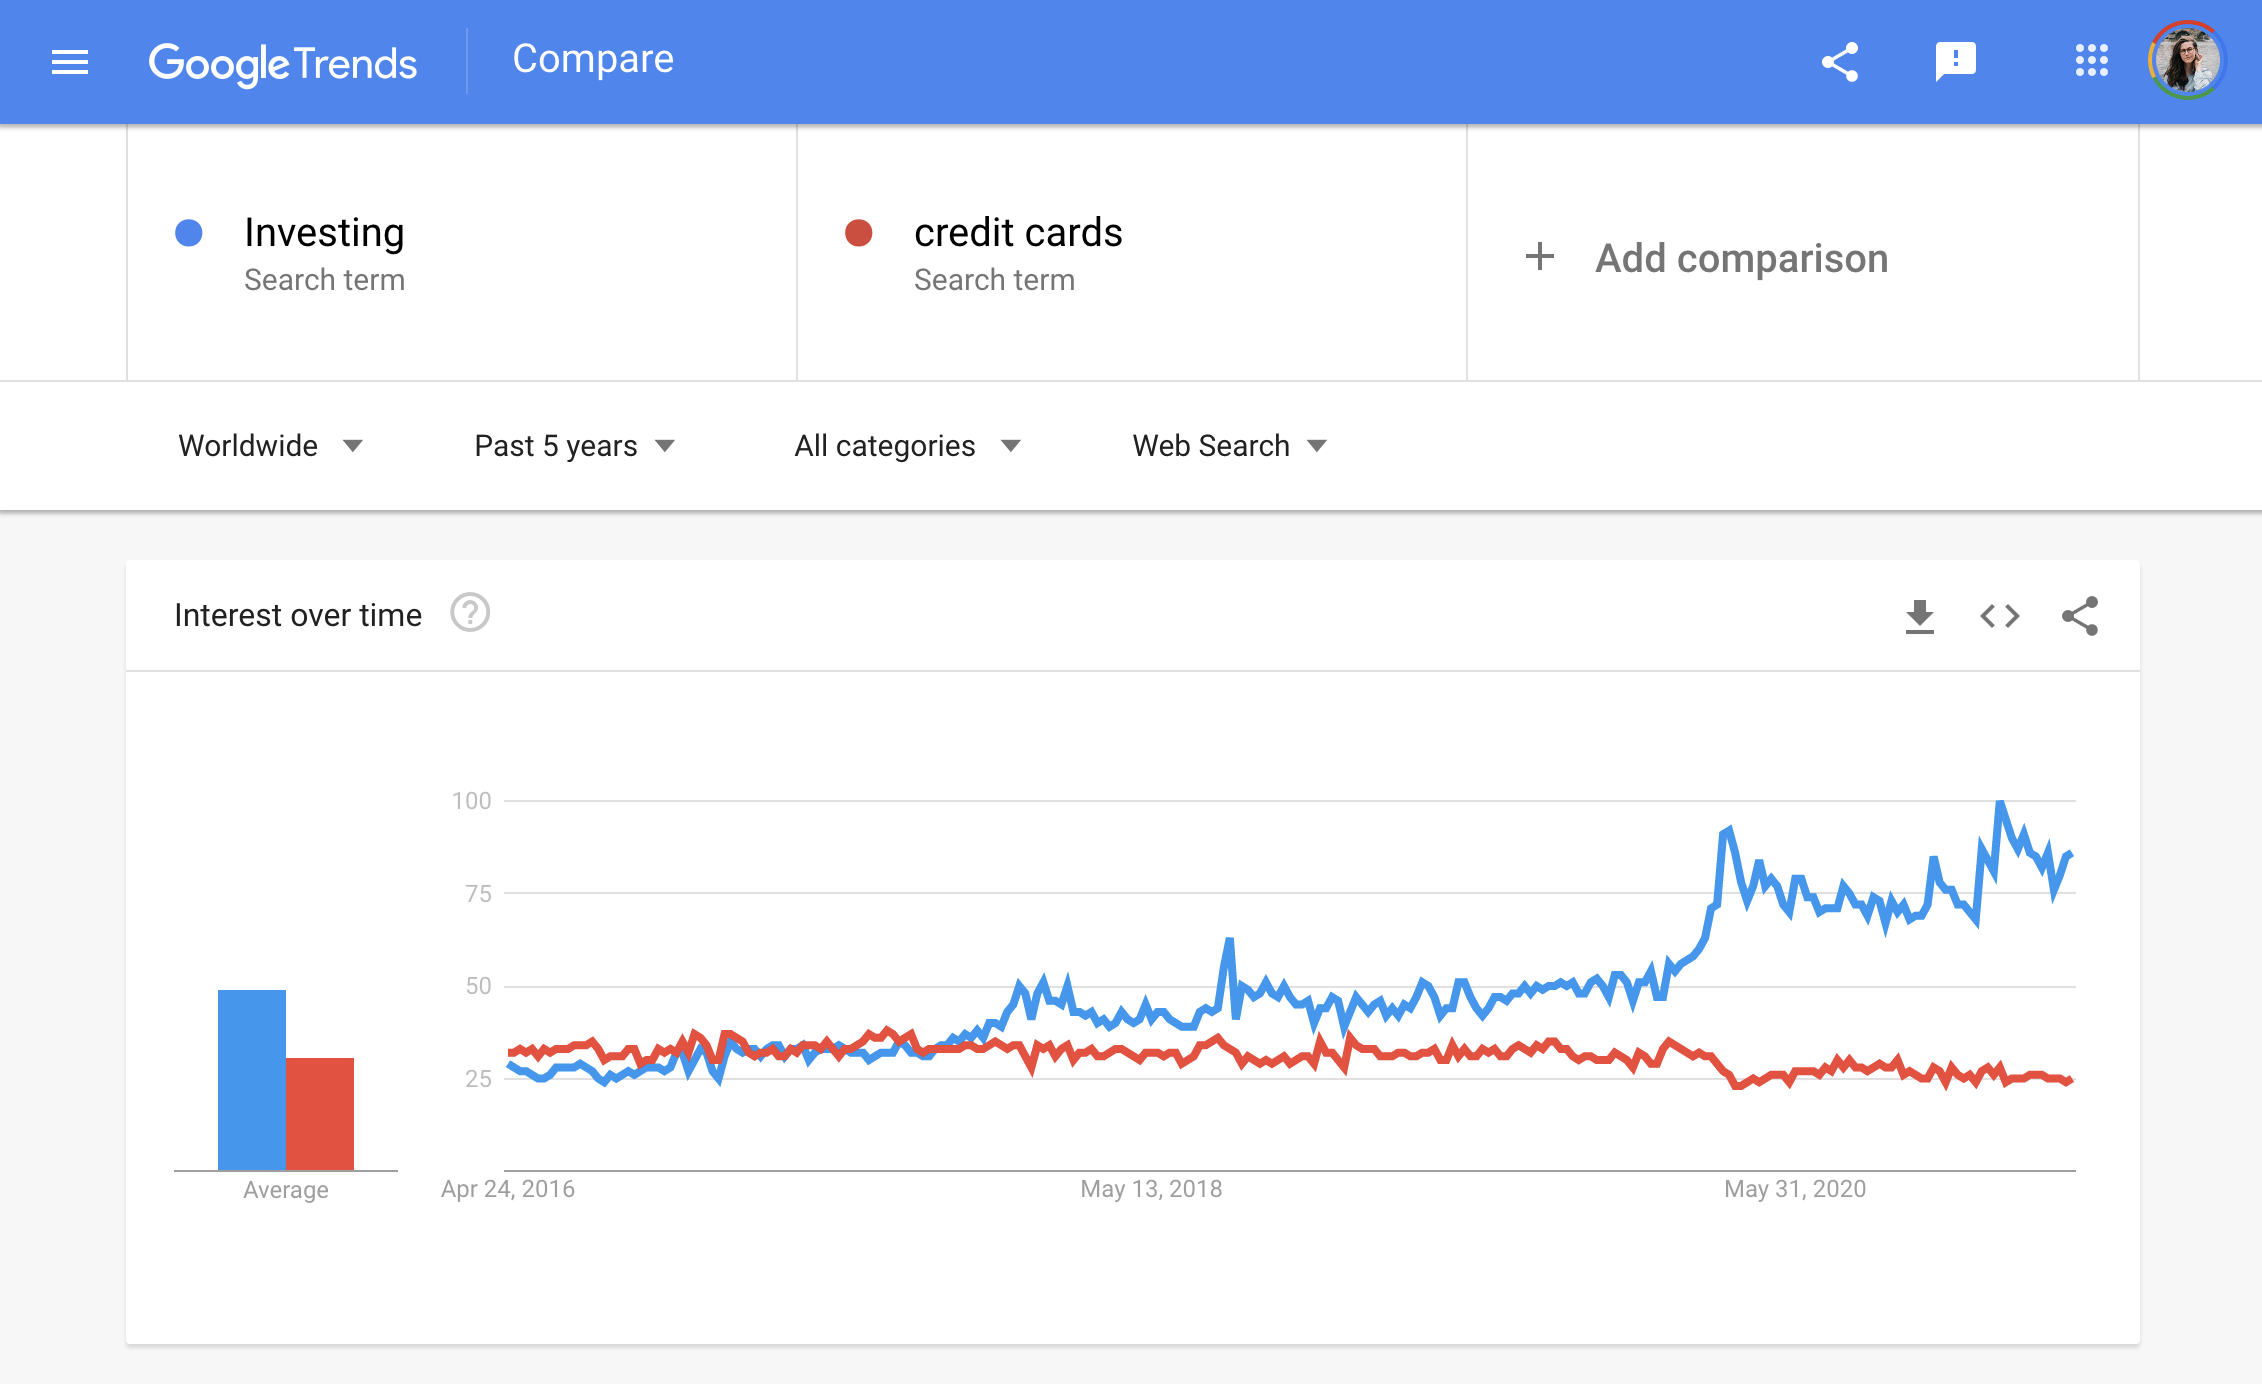Download the interest over time CSV

coord(1919,616)
